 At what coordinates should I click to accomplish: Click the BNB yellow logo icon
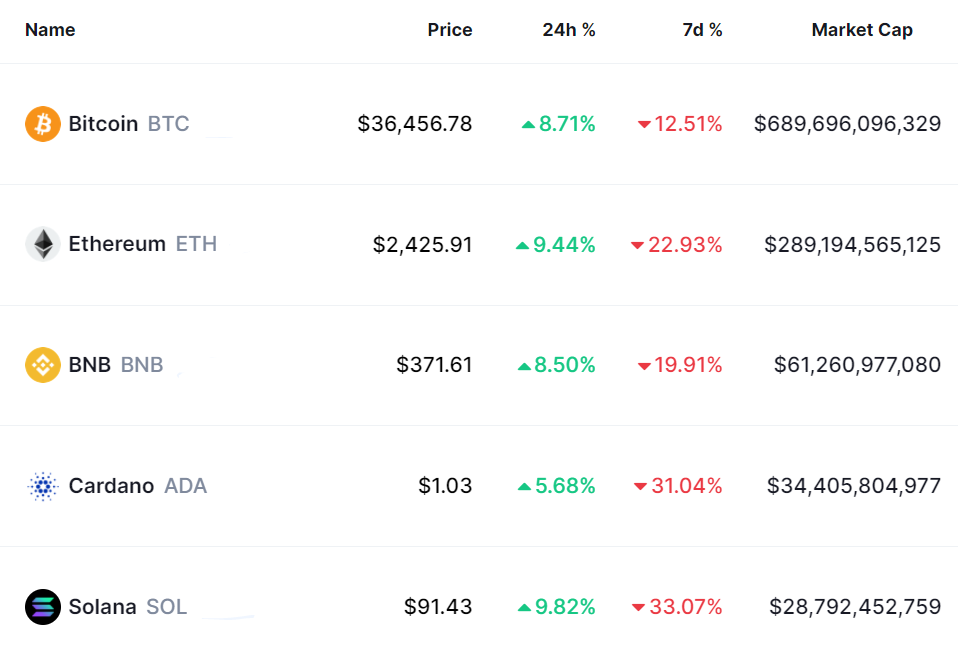[x=43, y=365]
